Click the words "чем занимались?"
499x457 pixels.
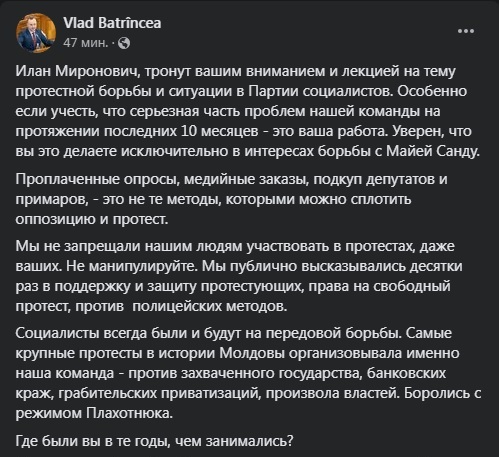click(234, 441)
